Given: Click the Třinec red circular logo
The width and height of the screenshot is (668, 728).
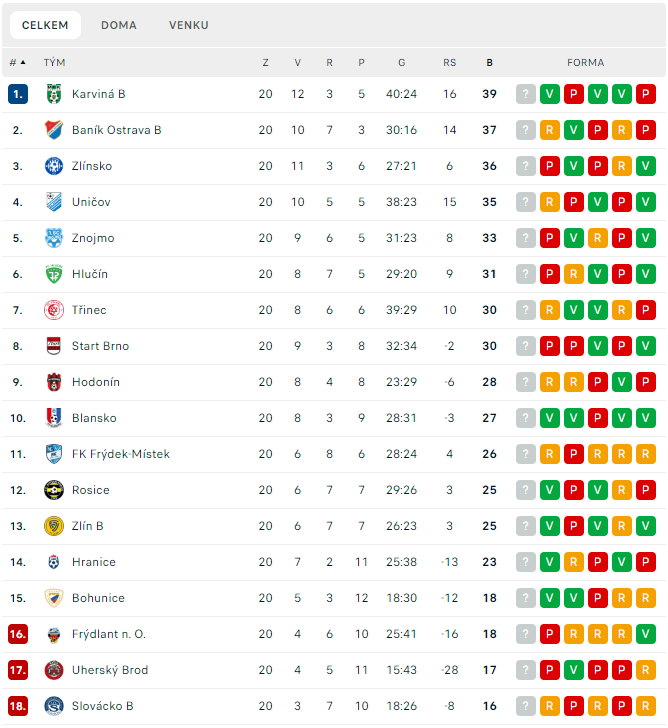Looking at the screenshot, I should pyautogui.click(x=54, y=310).
